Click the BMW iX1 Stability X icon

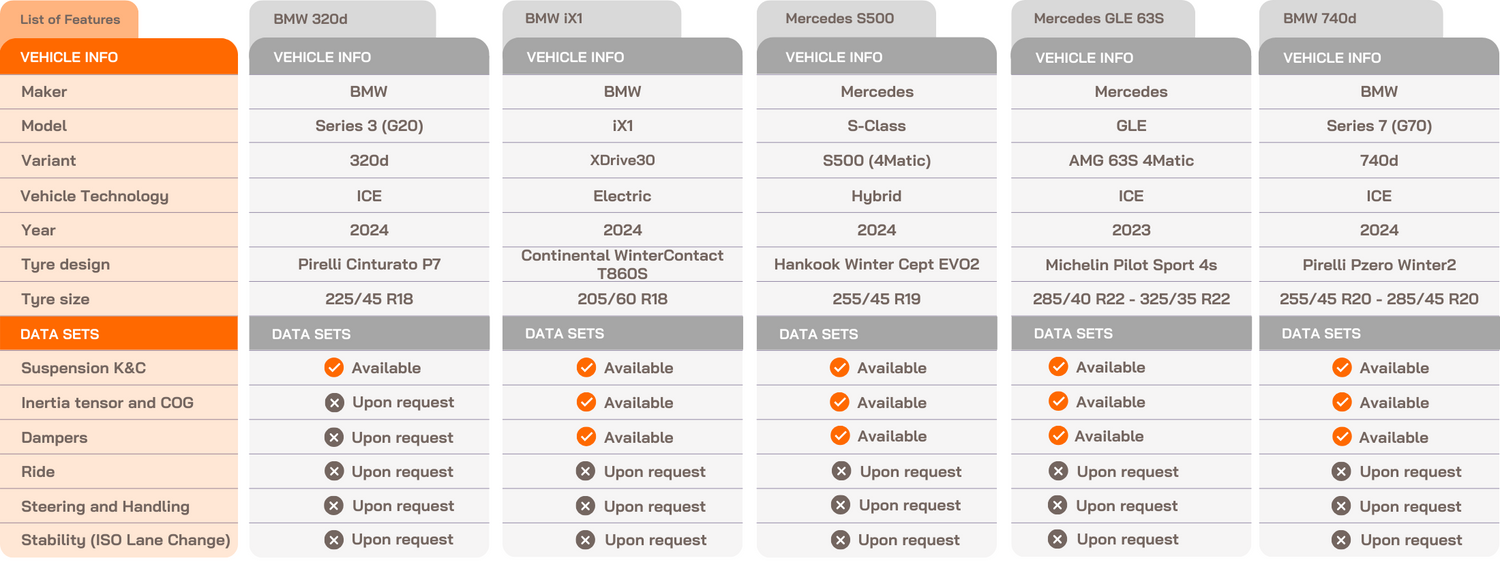[586, 540]
